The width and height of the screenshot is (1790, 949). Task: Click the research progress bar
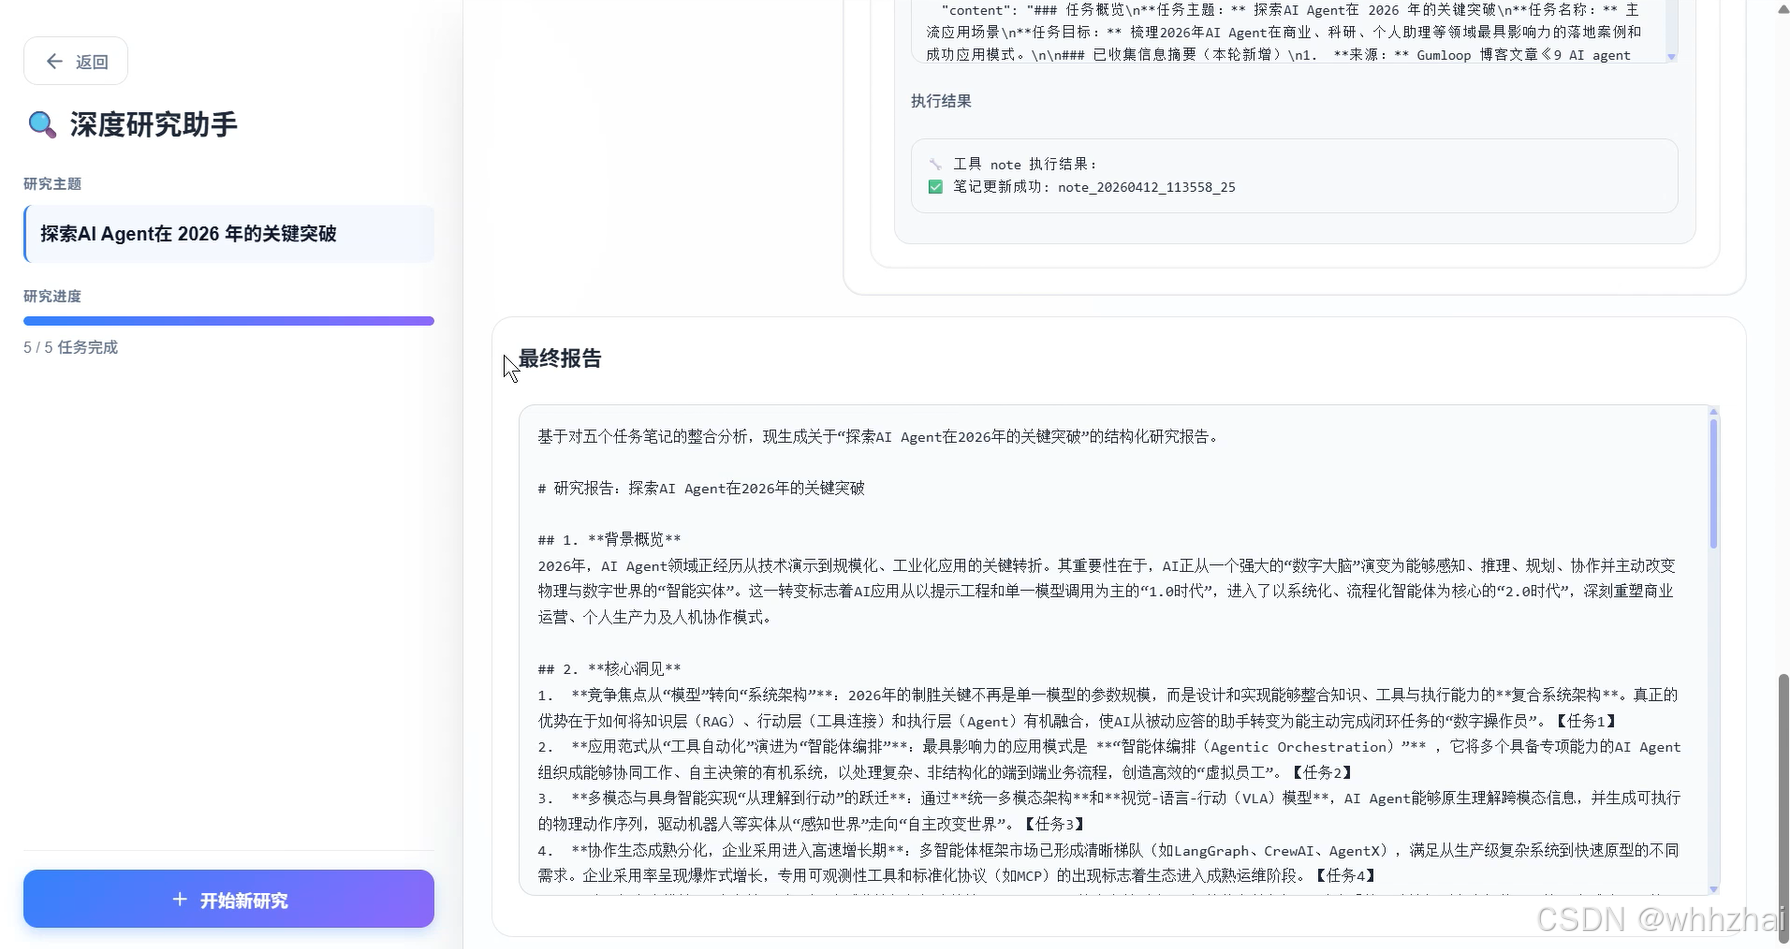[x=229, y=321]
